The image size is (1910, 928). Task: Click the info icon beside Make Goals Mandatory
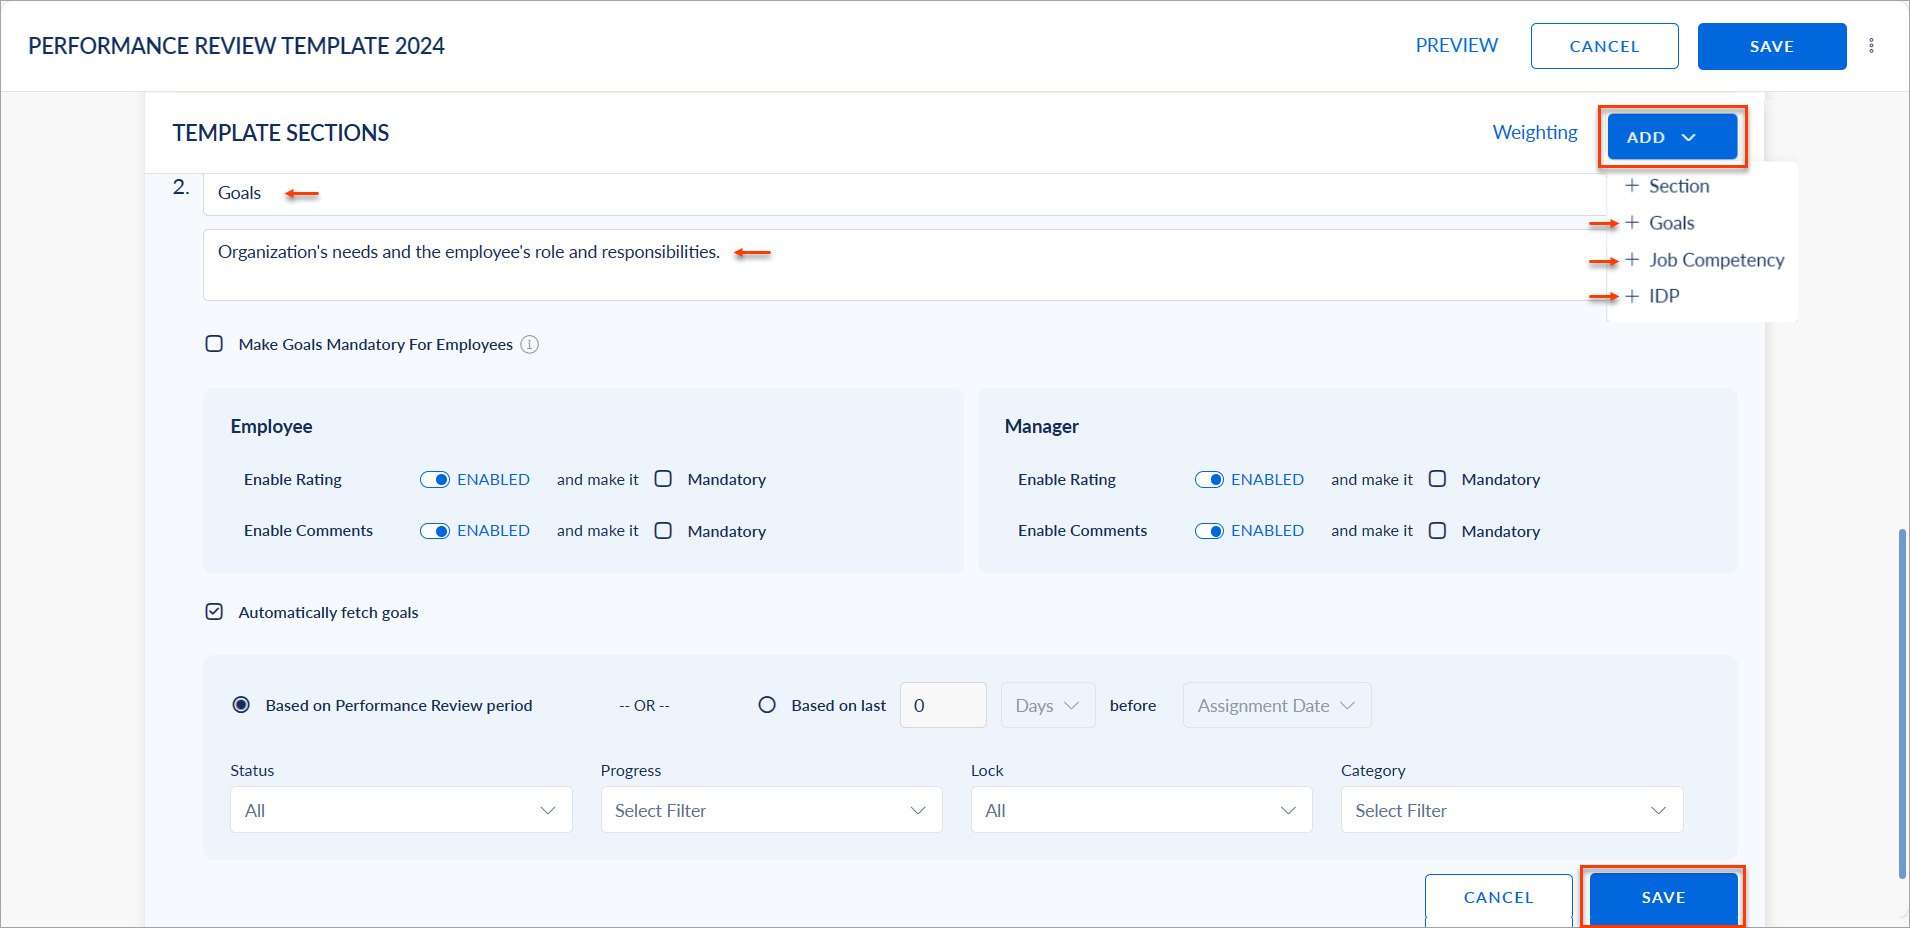(529, 344)
